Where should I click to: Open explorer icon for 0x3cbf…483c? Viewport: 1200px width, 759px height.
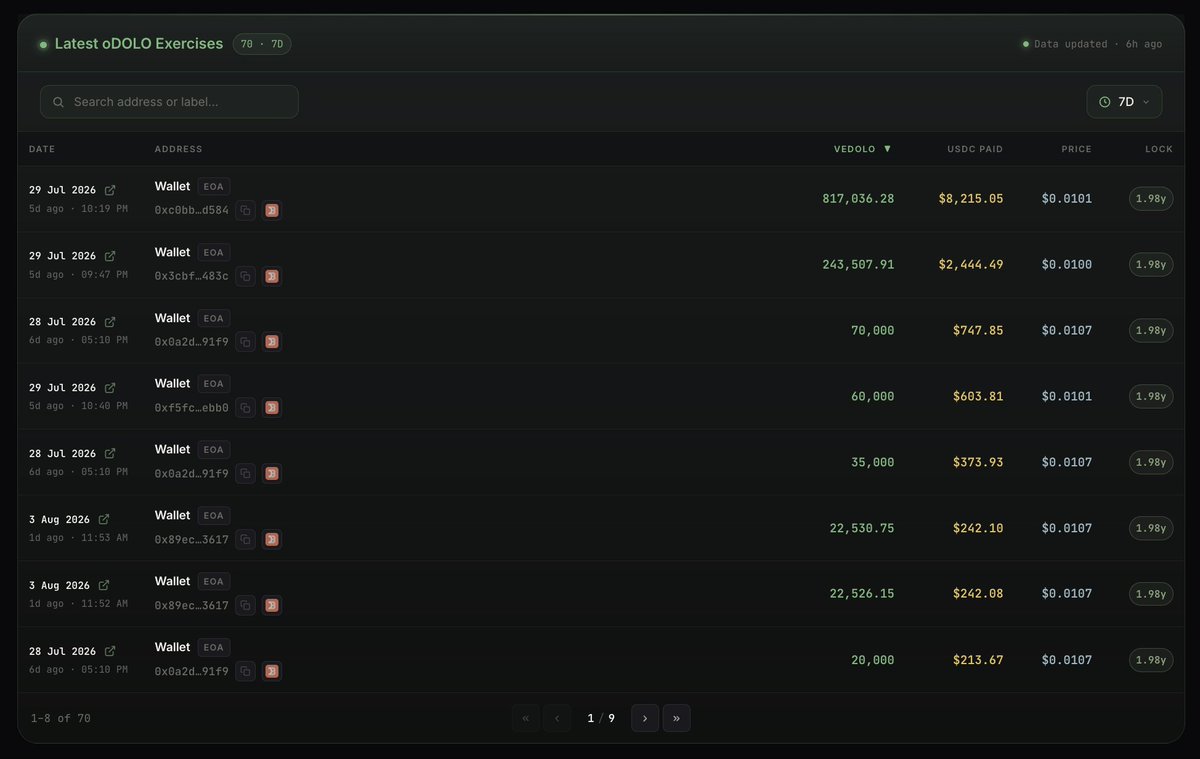point(272,276)
